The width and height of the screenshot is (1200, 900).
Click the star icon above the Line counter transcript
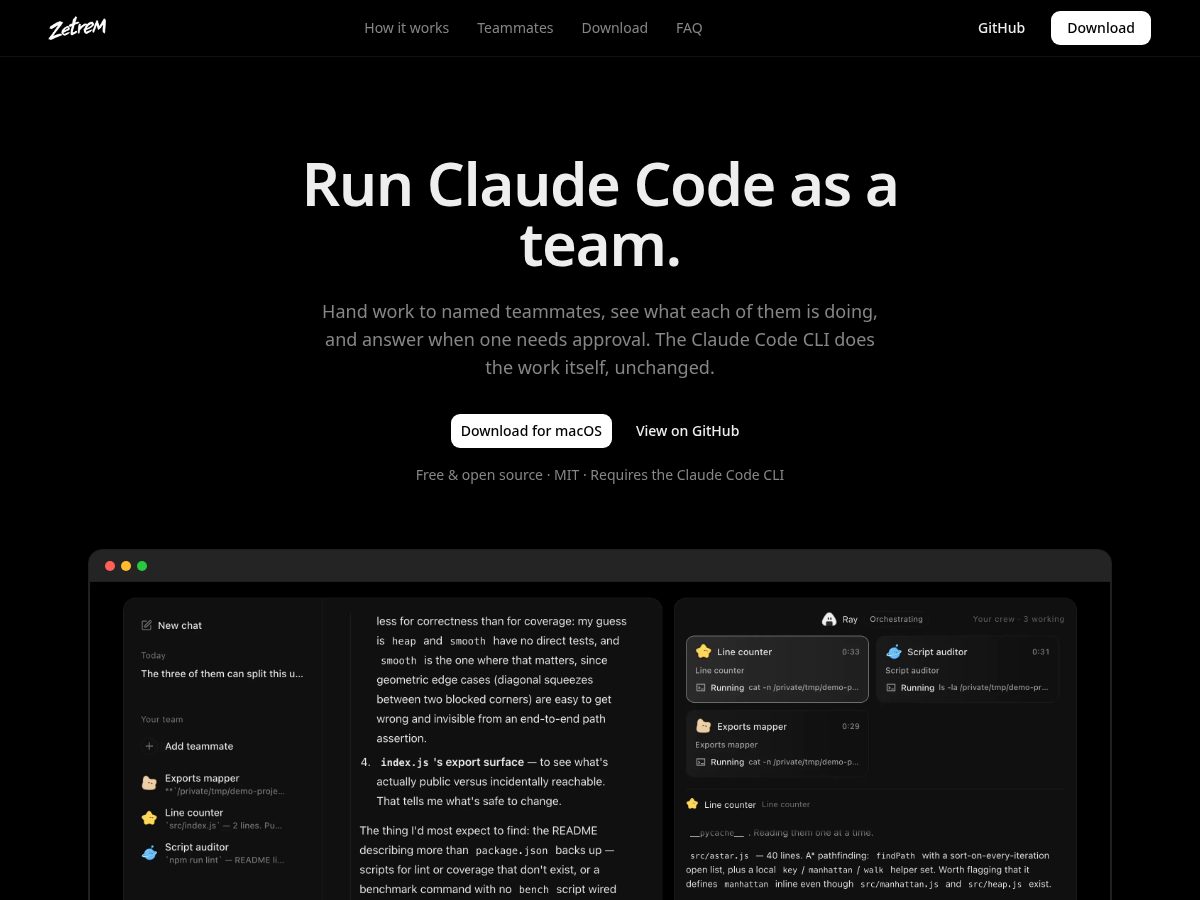692,804
